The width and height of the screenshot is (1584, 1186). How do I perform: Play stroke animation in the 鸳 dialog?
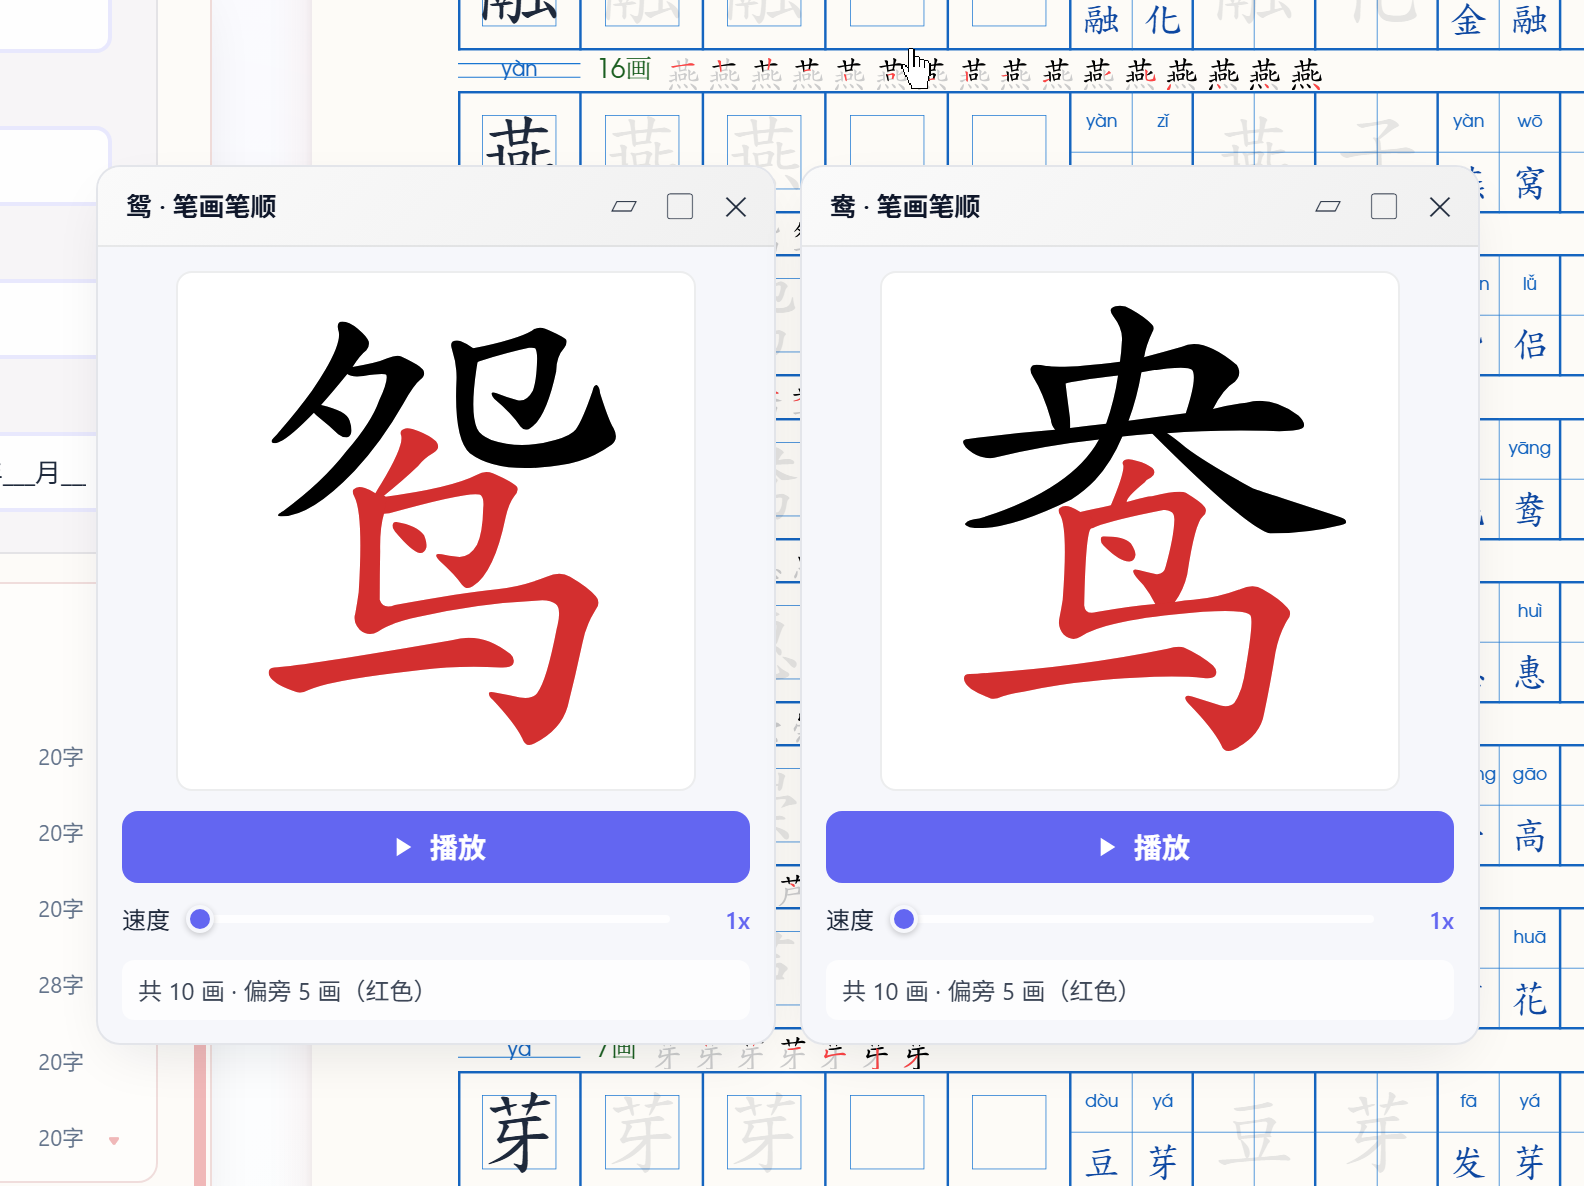point(436,847)
